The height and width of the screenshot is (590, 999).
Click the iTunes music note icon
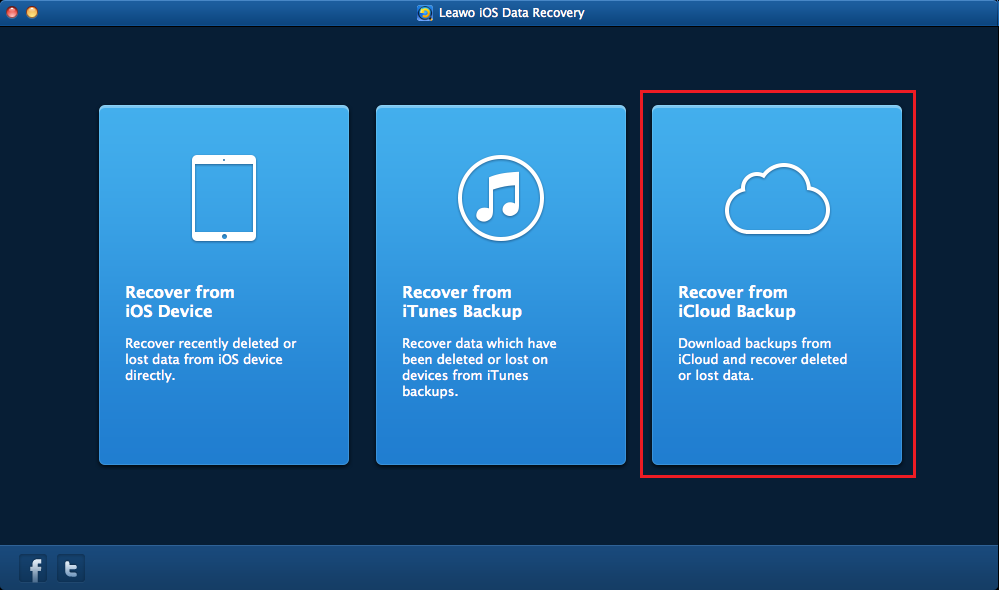tap(500, 197)
